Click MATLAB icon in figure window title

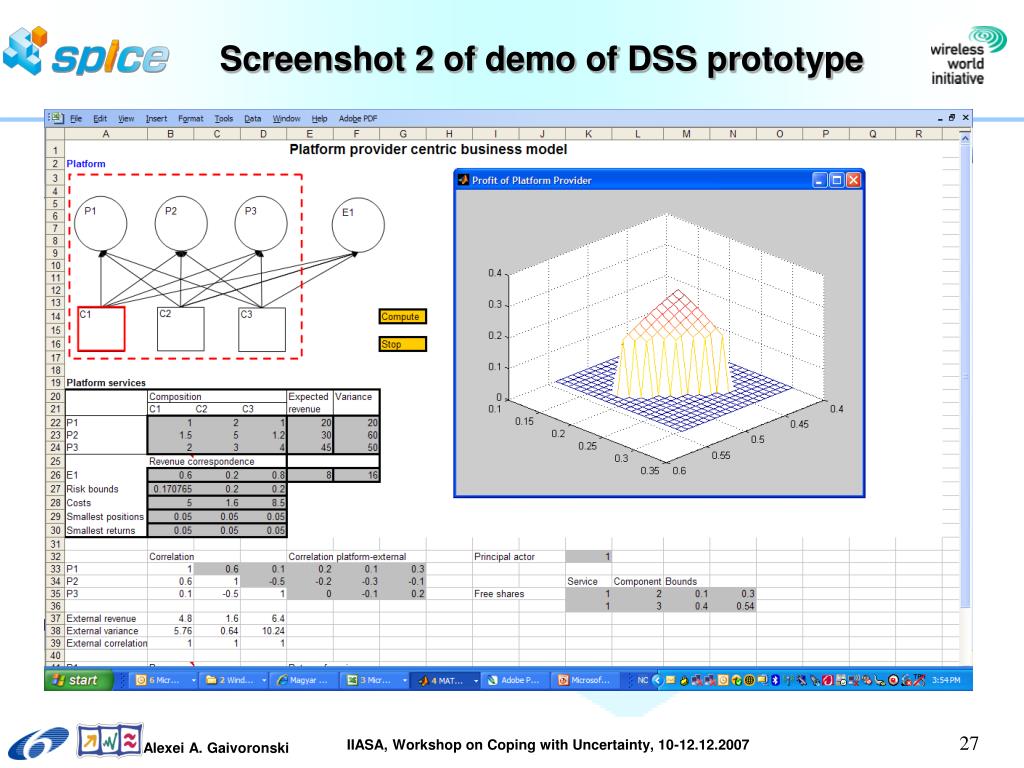click(463, 180)
